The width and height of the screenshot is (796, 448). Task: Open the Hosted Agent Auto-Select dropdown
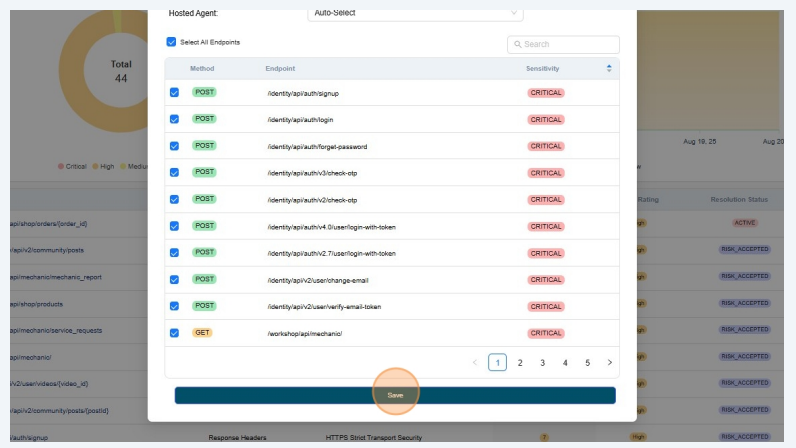(x=415, y=13)
